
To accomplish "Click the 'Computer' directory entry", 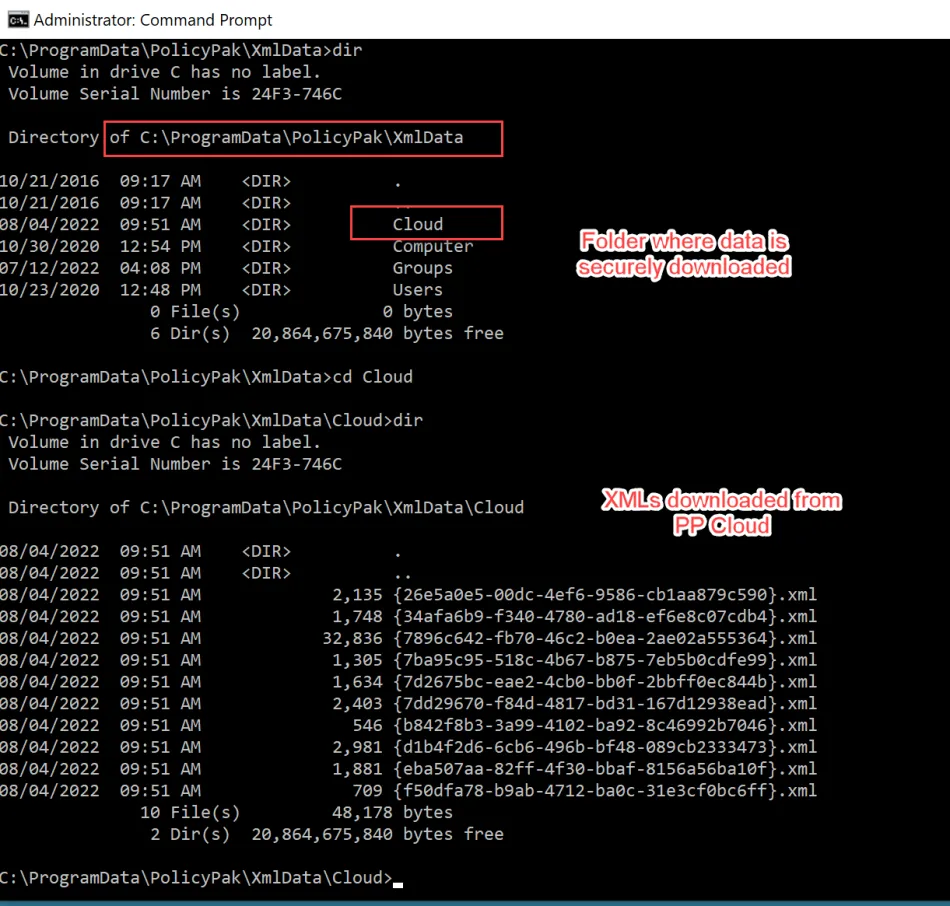I will (x=433, y=246).
